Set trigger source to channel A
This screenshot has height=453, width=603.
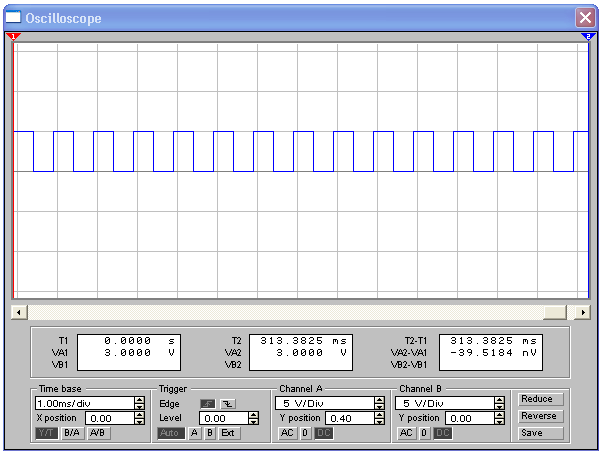(x=194, y=433)
